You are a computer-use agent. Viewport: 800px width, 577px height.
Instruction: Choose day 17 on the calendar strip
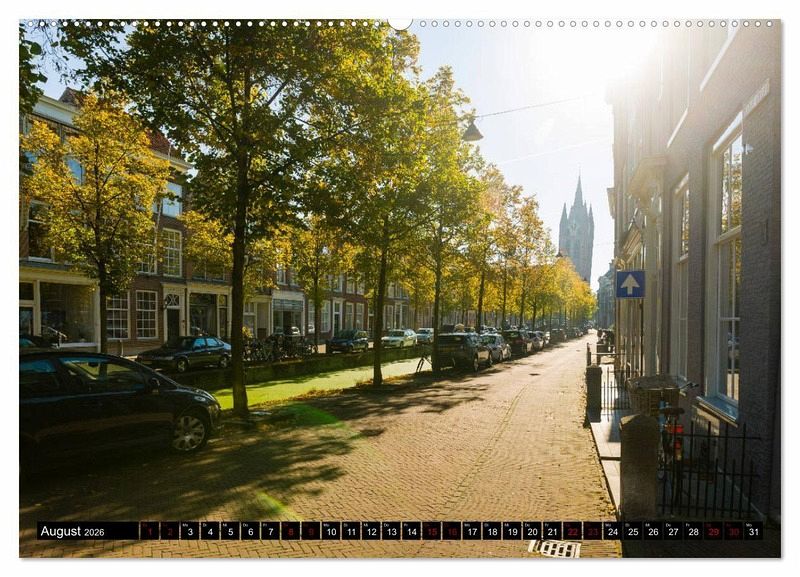[x=472, y=531]
